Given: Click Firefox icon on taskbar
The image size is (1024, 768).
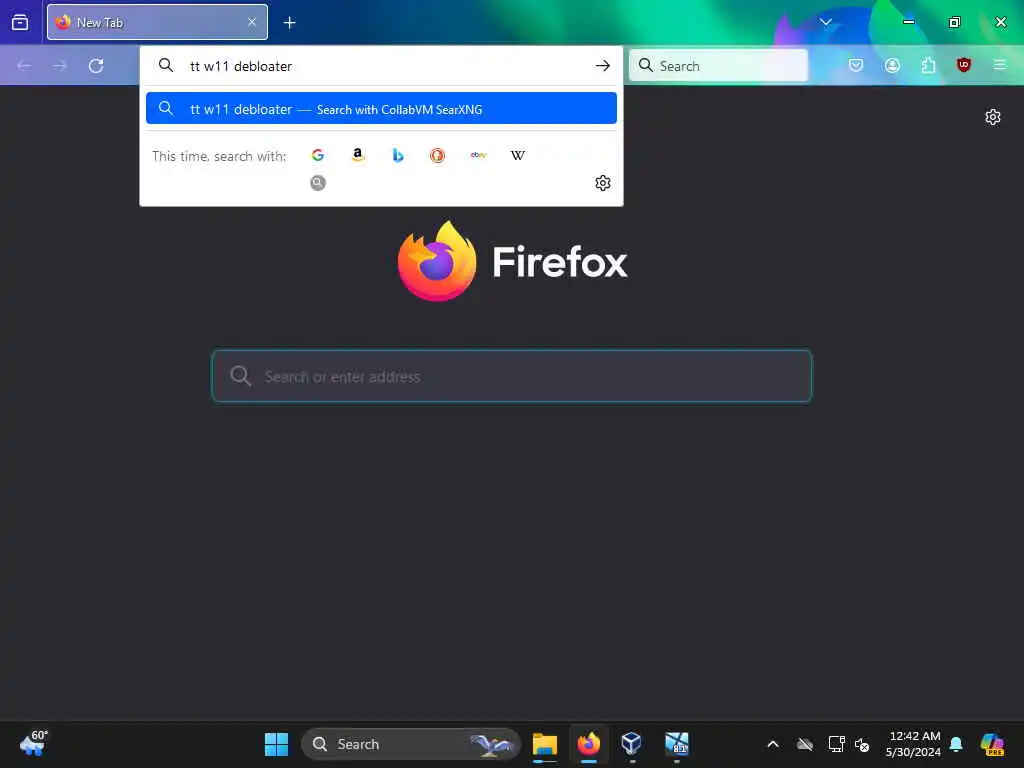Looking at the screenshot, I should click(588, 744).
